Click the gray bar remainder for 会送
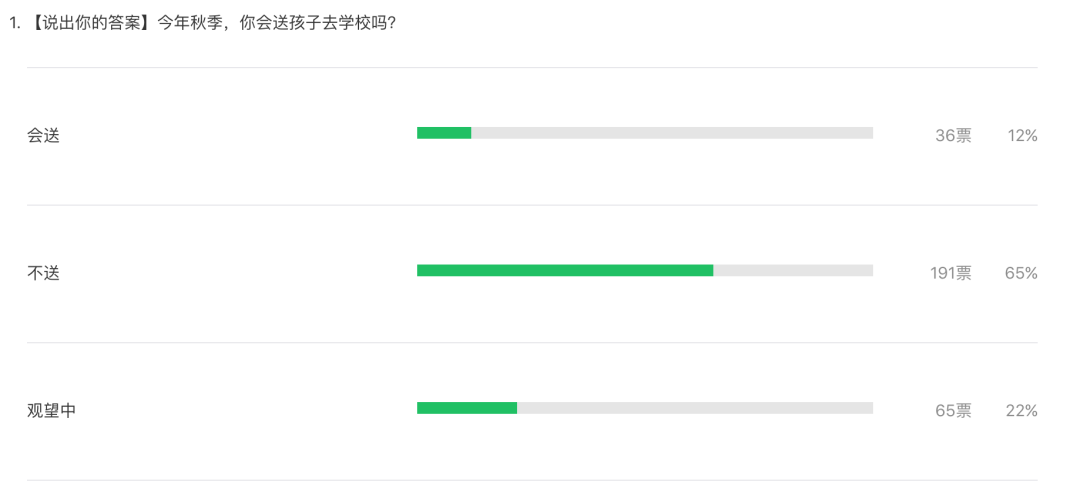This screenshot has width=1080, height=502. pyautogui.click(x=672, y=133)
